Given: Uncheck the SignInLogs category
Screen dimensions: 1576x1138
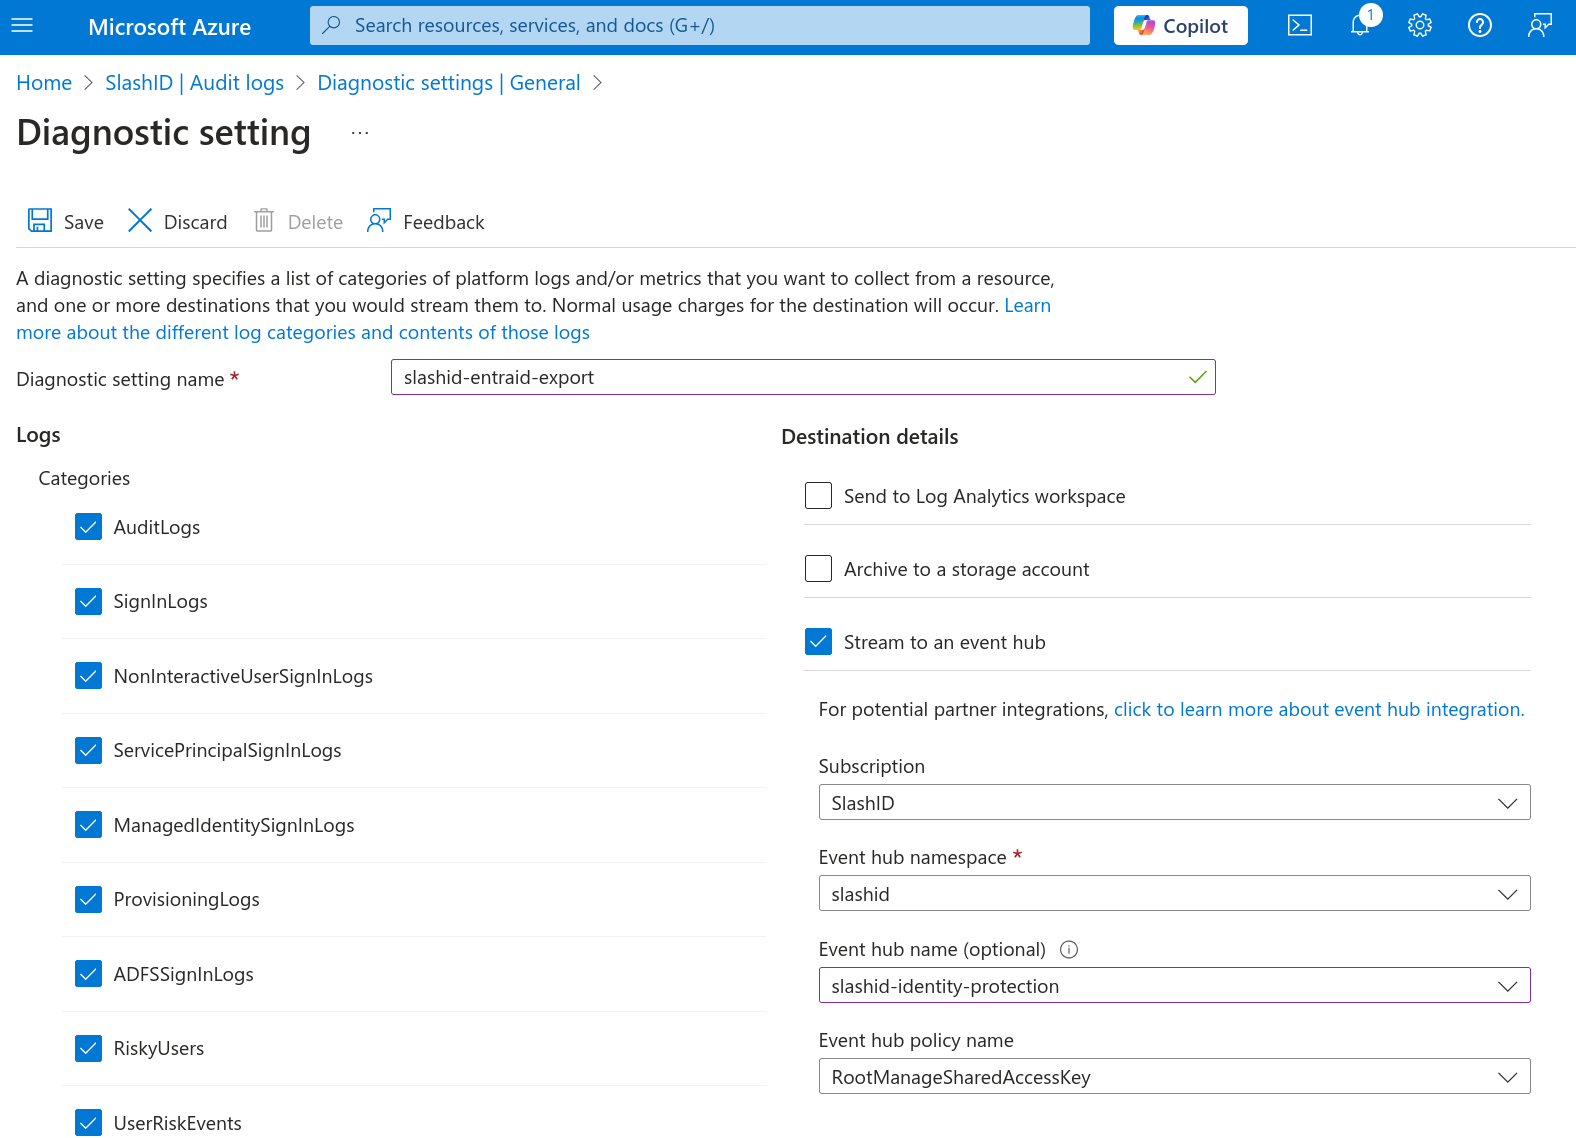Looking at the screenshot, I should tap(88, 601).
